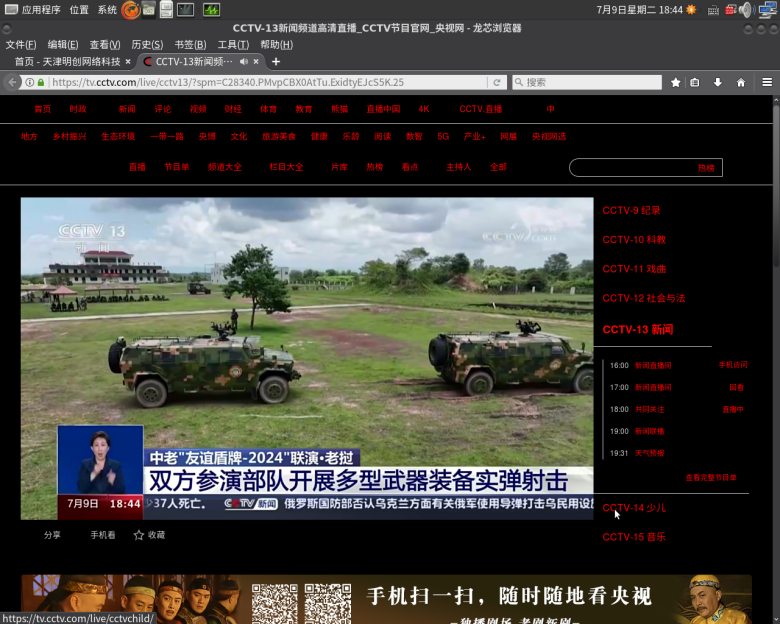Click the weather sun icon beside the clock
Image resolution: width=780 pixels, height=624 pixels.
[691, 9]
